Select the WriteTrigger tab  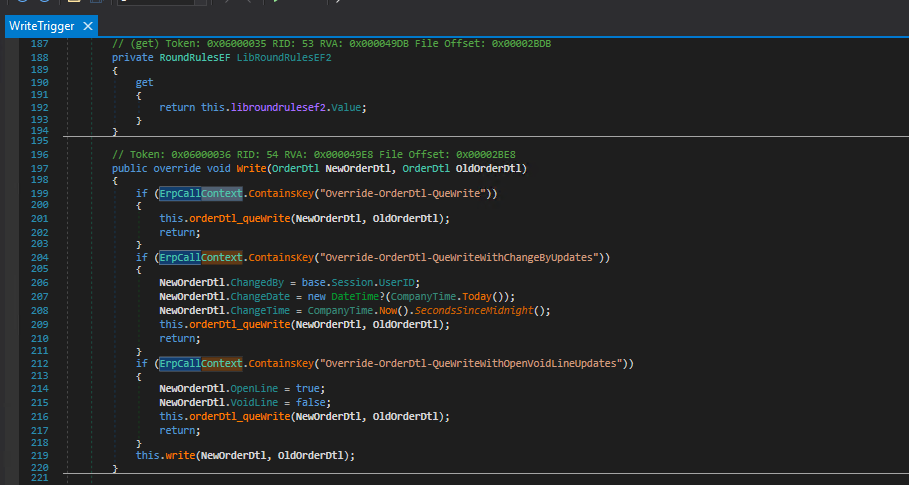click(42, 26)
